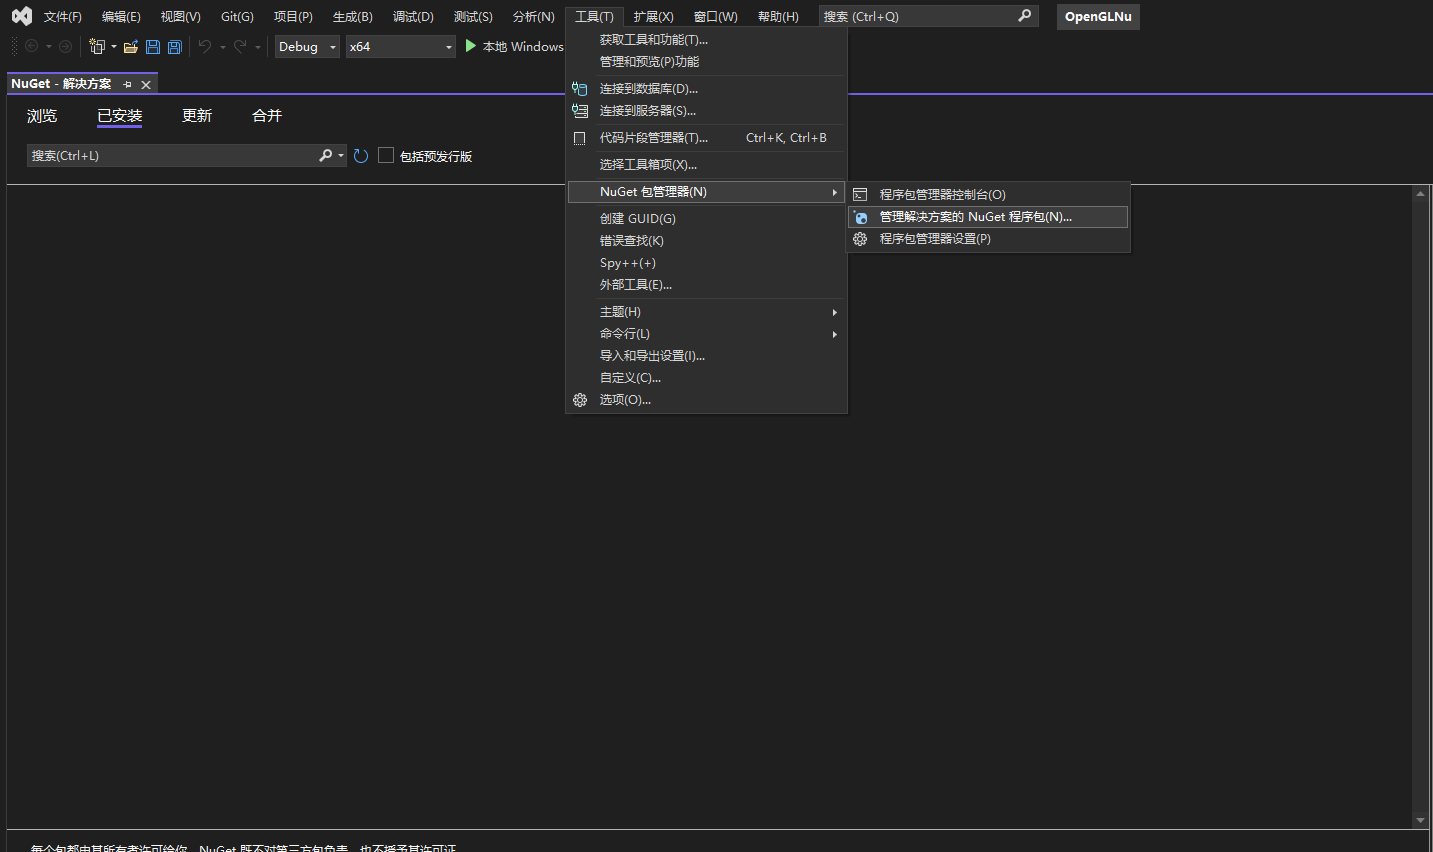1433x852 pixels.
Task: Click the 连接到服务器 server icon
Action: [x=579, y=111]
